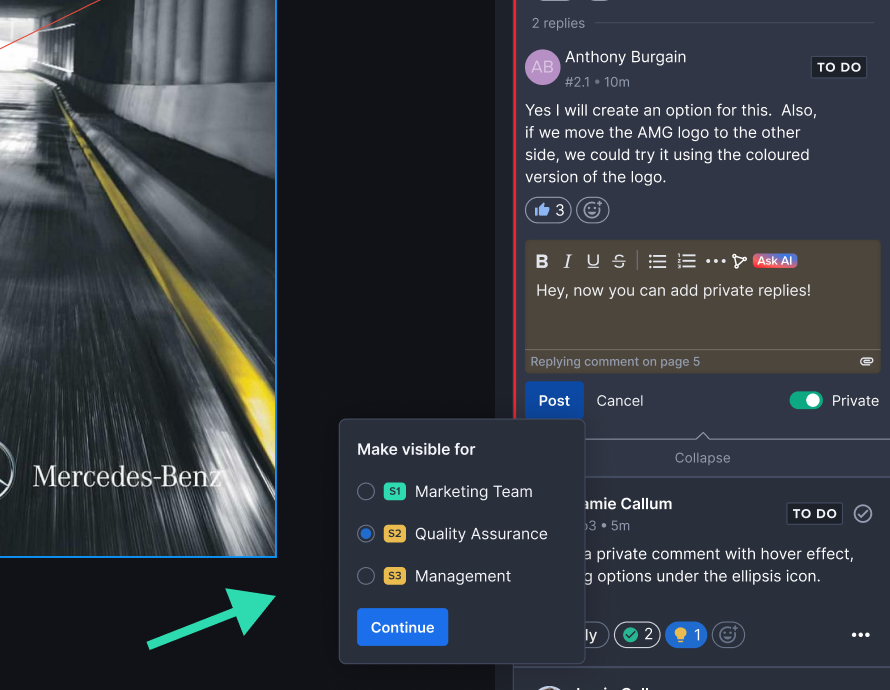This screenshot has height=690, width=890.
Task: Apply italic formatting in reply editor
Action: (567, 261)
